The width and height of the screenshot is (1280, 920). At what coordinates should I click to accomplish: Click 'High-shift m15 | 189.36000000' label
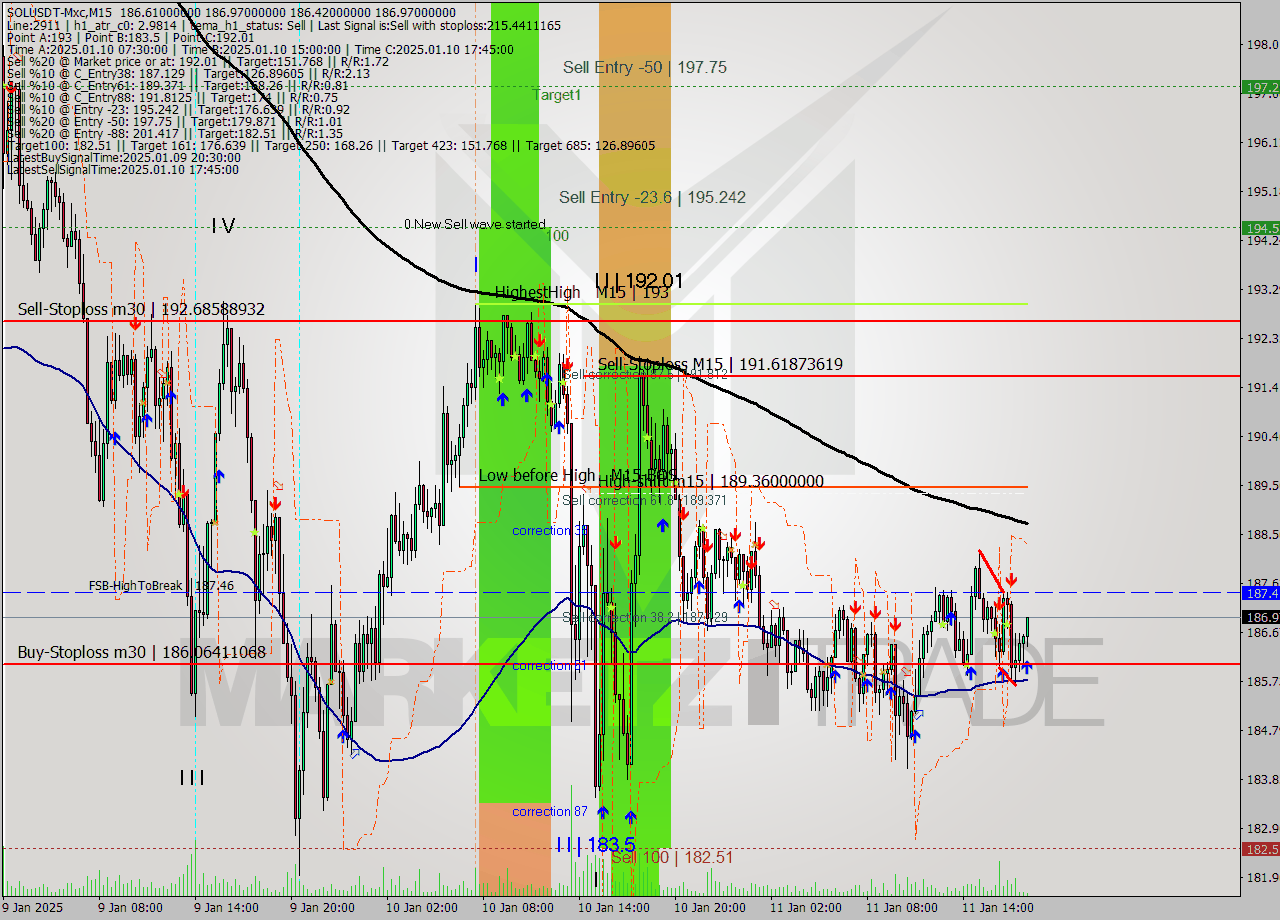point(711,481)
